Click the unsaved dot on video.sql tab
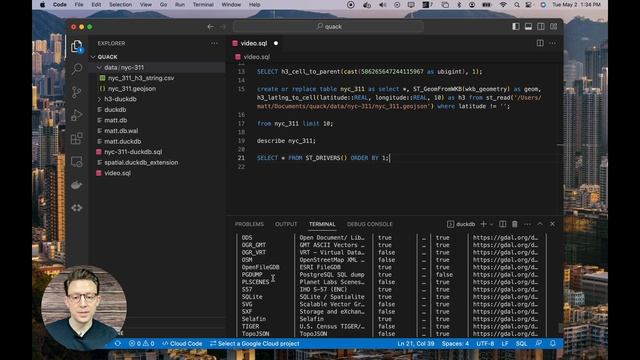Viewport: 640px width, 360px height. pyautogui.click(x=276, y=43)
